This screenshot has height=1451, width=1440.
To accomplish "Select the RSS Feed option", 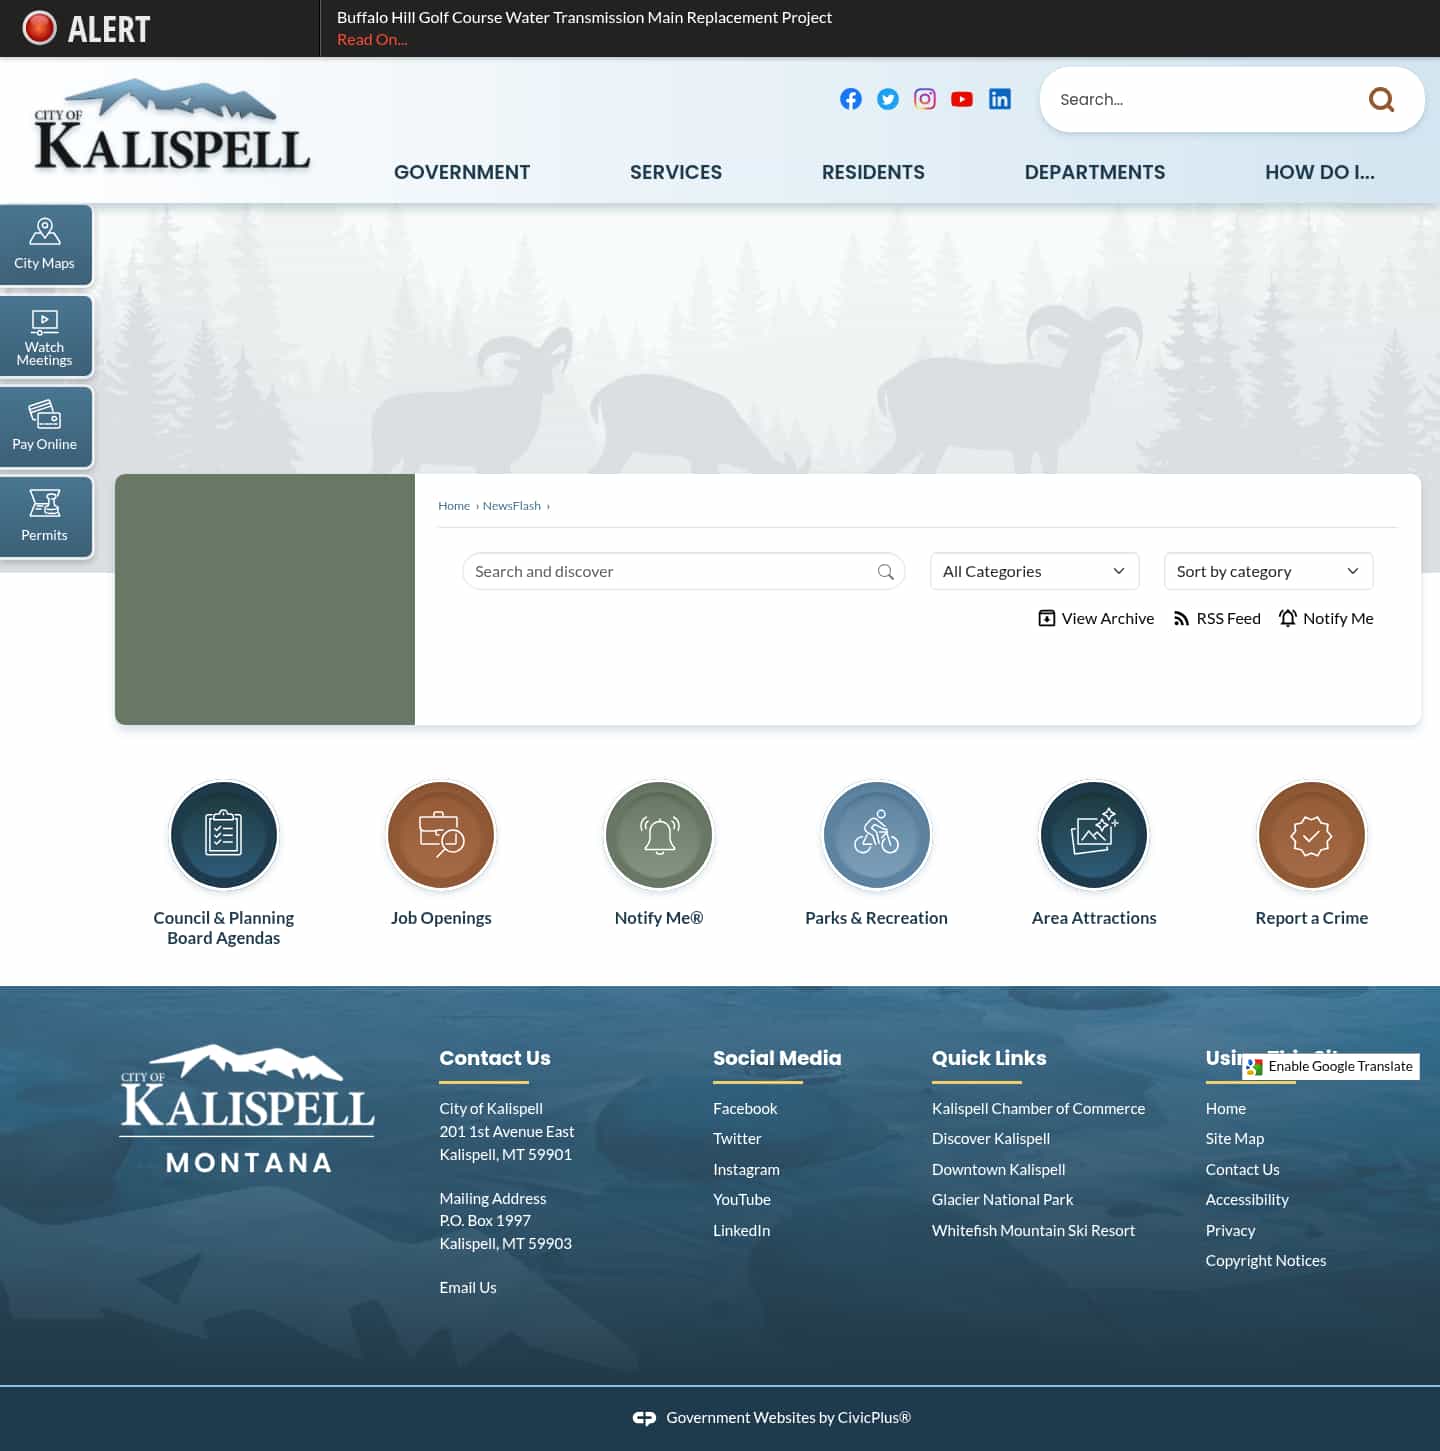I will click(1217, 618).
